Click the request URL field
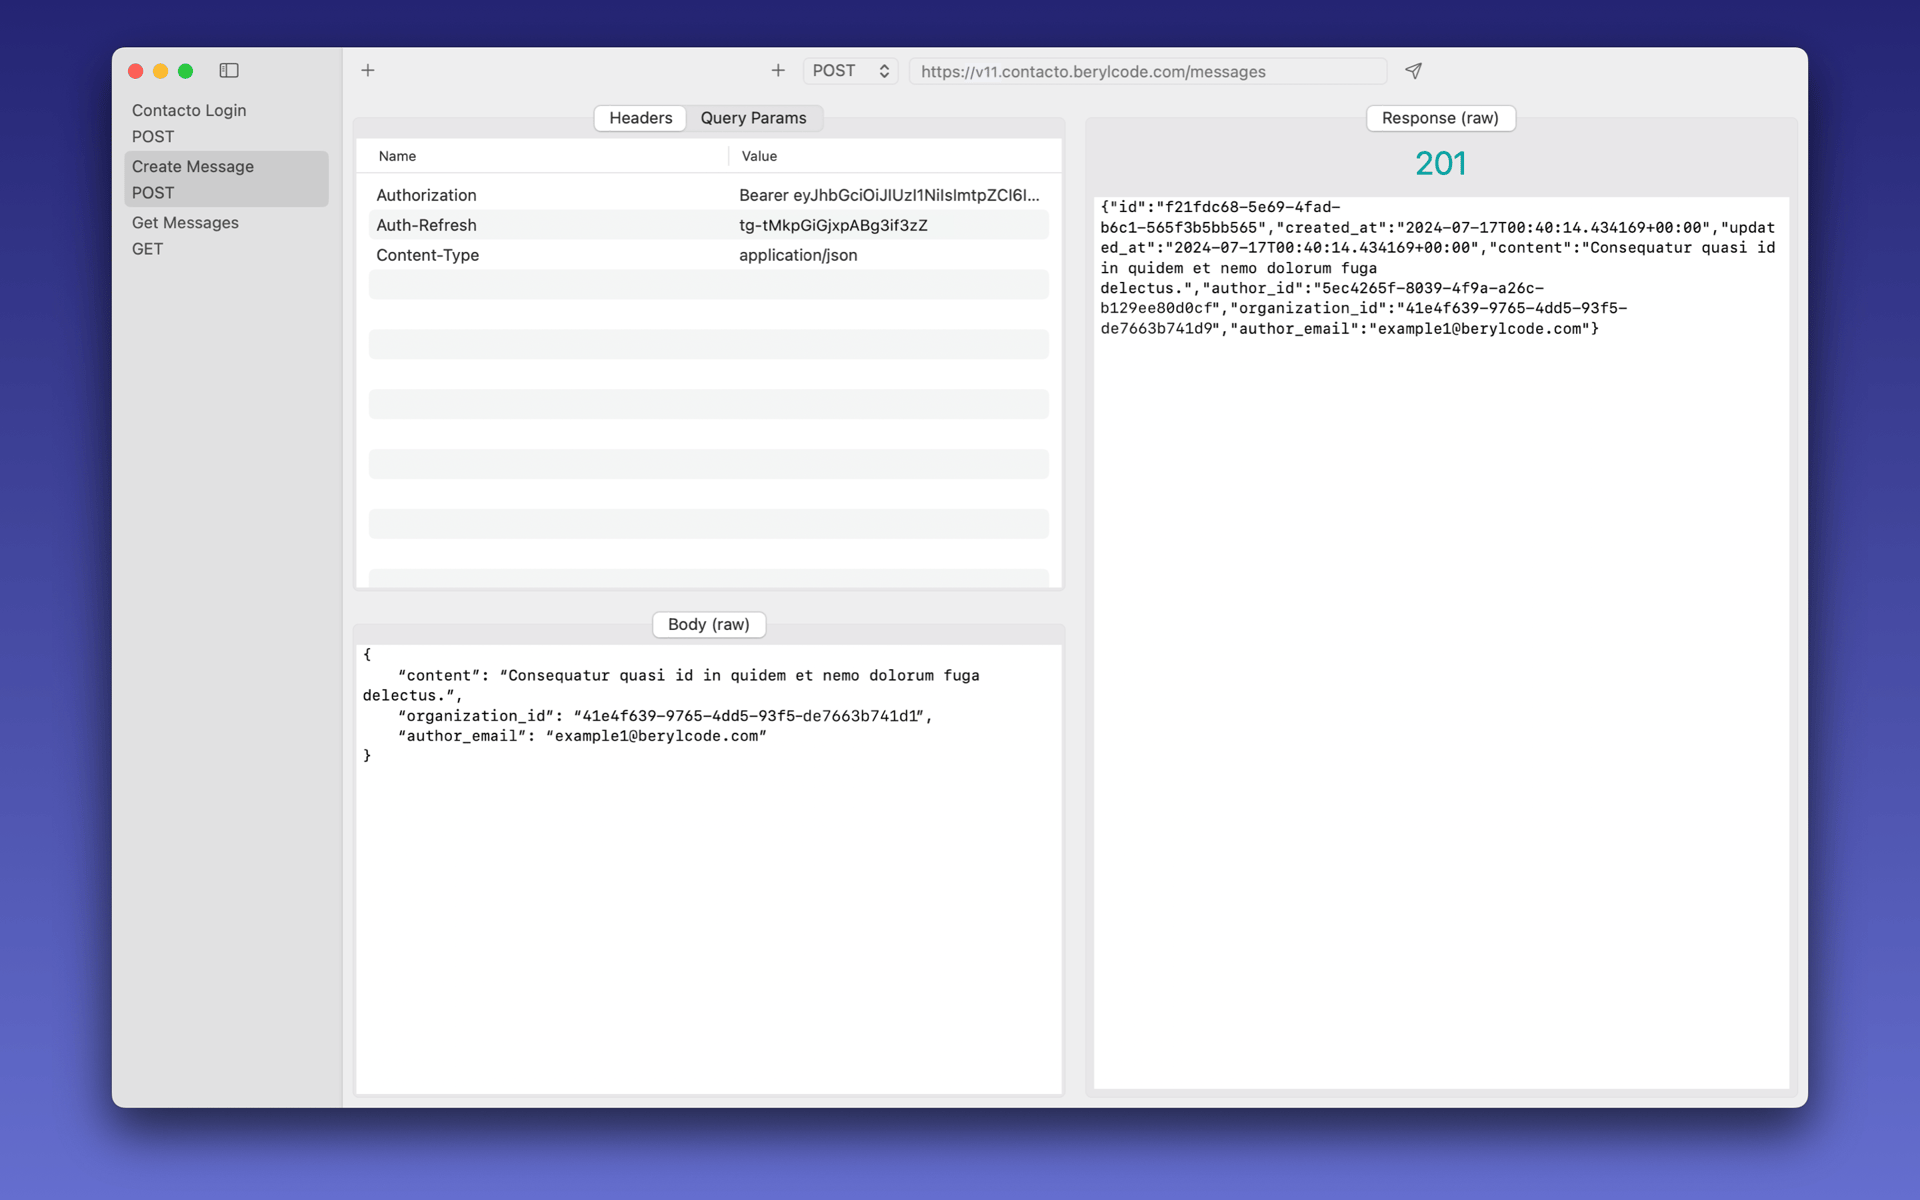 tap(1146, 71)
